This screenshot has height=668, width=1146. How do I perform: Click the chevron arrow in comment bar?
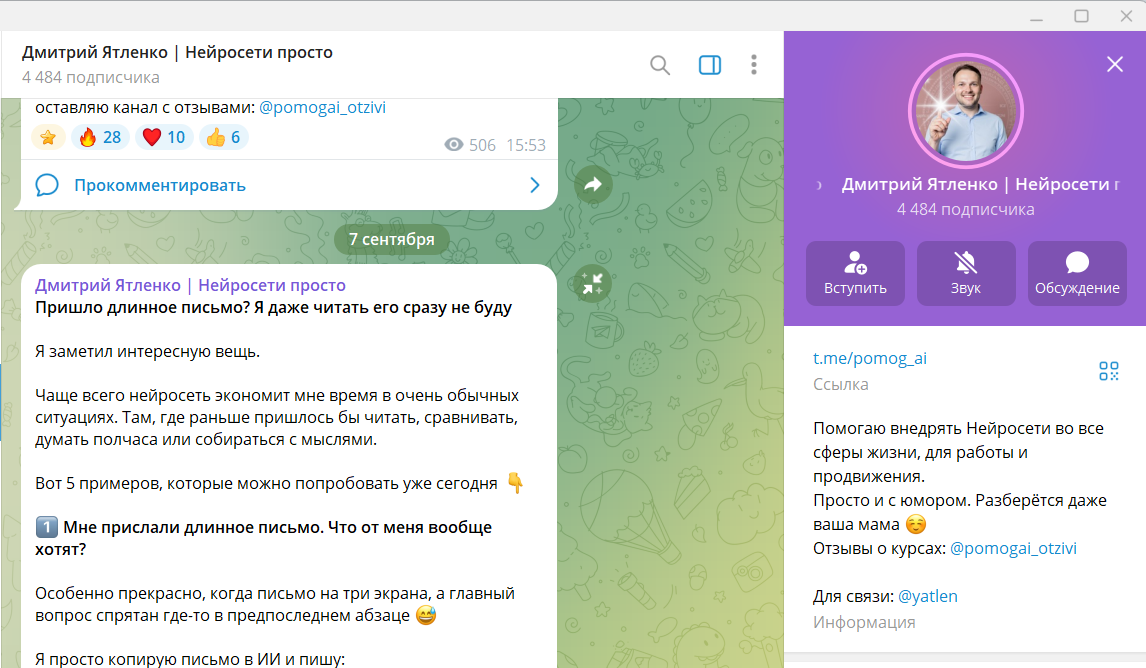[535, 185]
